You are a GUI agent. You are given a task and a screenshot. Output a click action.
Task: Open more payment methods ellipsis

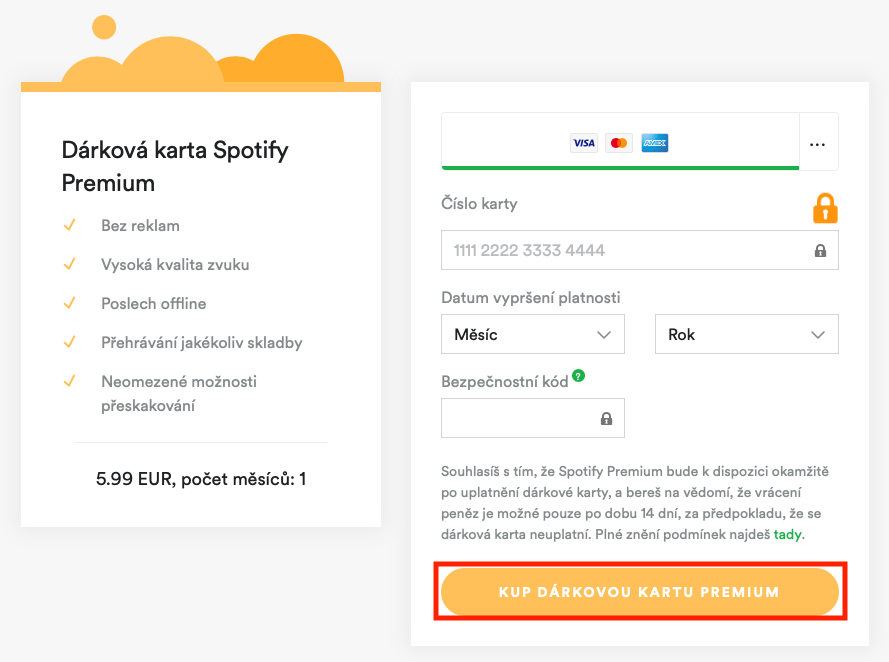click(818, 144)
